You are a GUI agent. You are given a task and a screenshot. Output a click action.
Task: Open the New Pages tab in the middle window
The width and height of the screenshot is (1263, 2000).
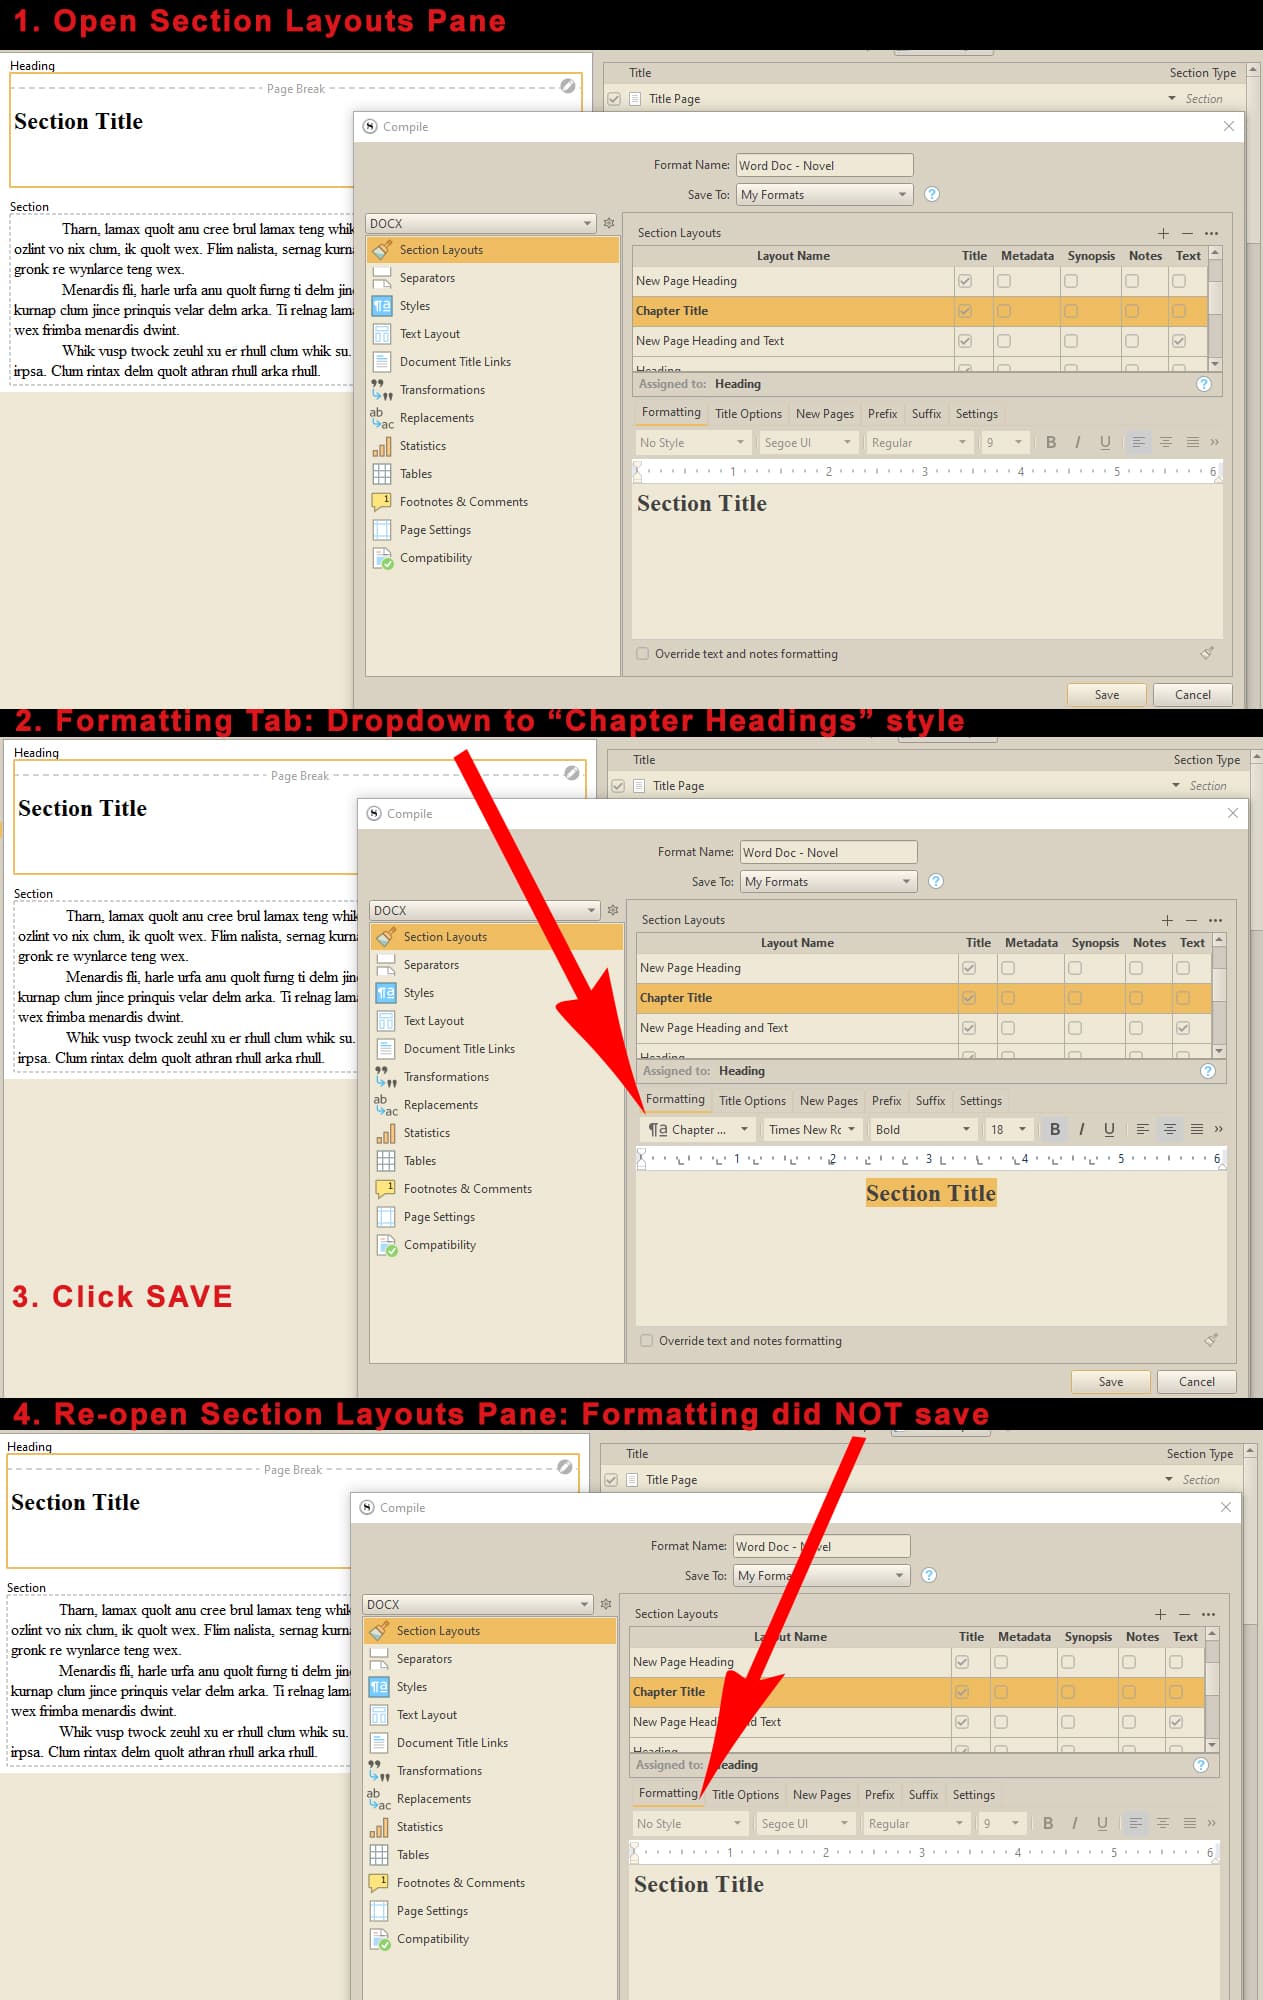tap(828, 1101)
